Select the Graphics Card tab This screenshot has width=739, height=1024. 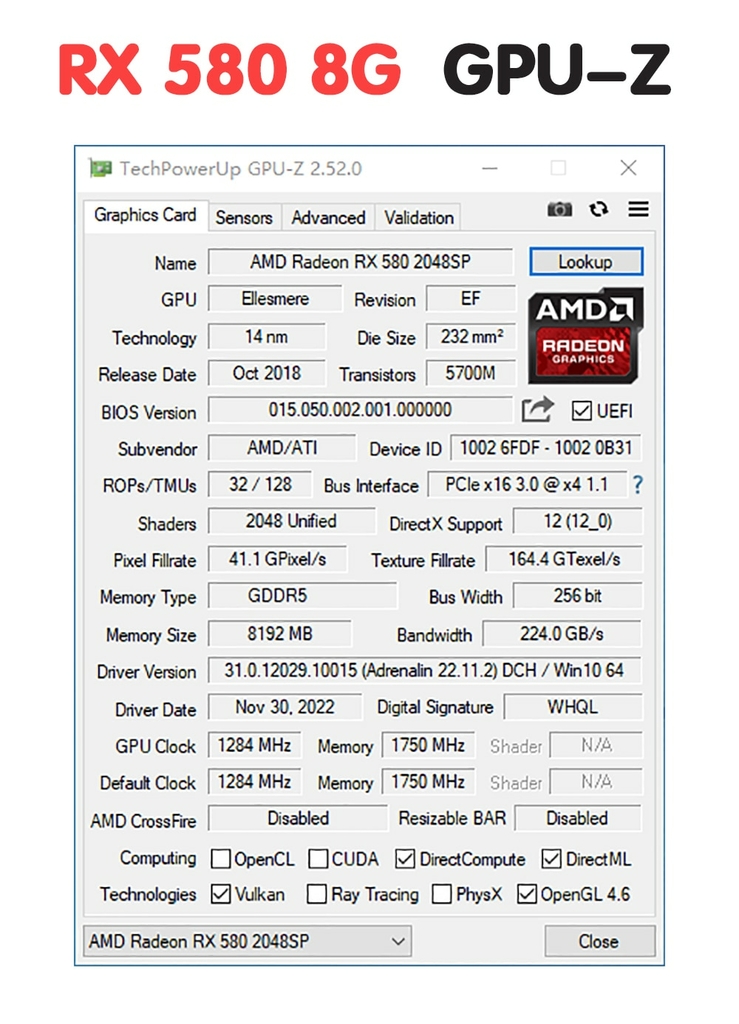tap(146, 216)
